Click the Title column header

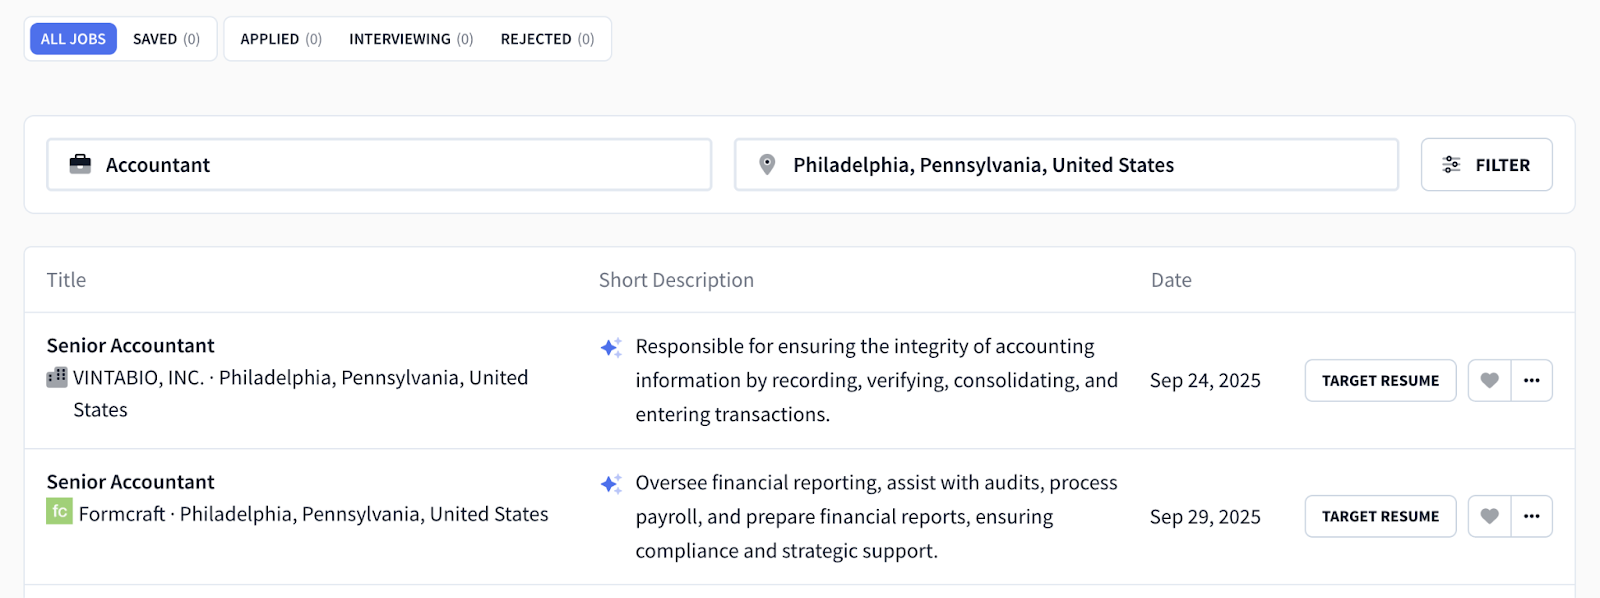[x=66, y=280]
